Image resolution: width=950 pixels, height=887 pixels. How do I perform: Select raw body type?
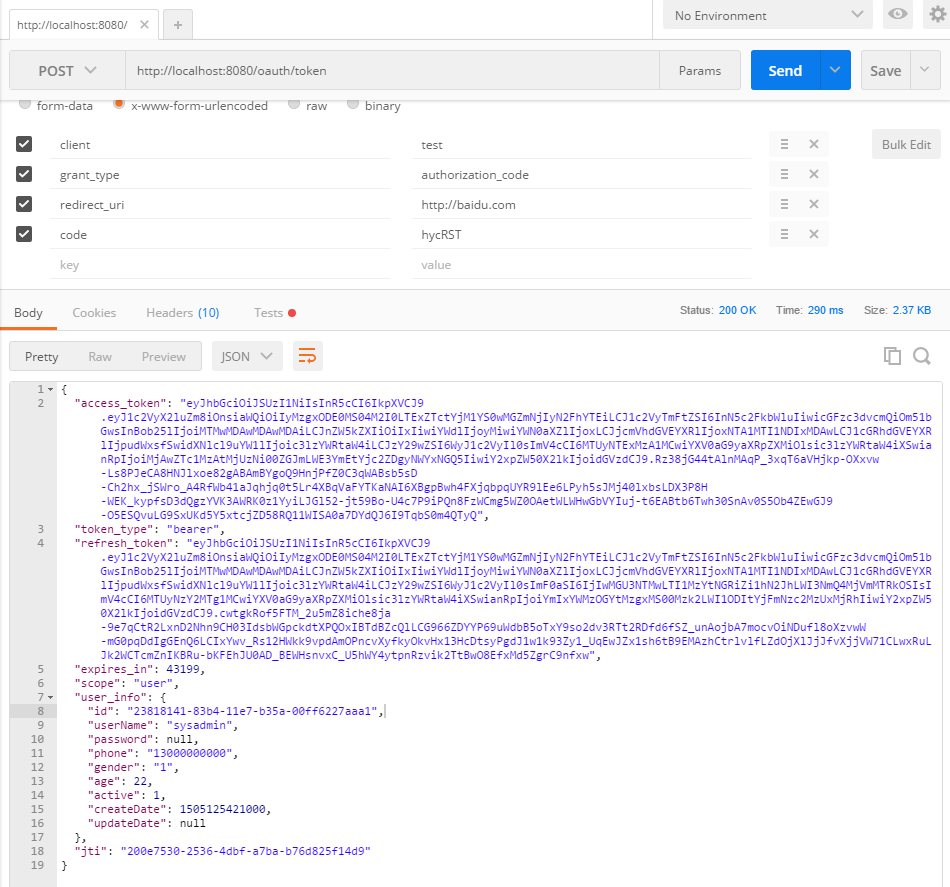pyautogui.click(x=294, y=104)
